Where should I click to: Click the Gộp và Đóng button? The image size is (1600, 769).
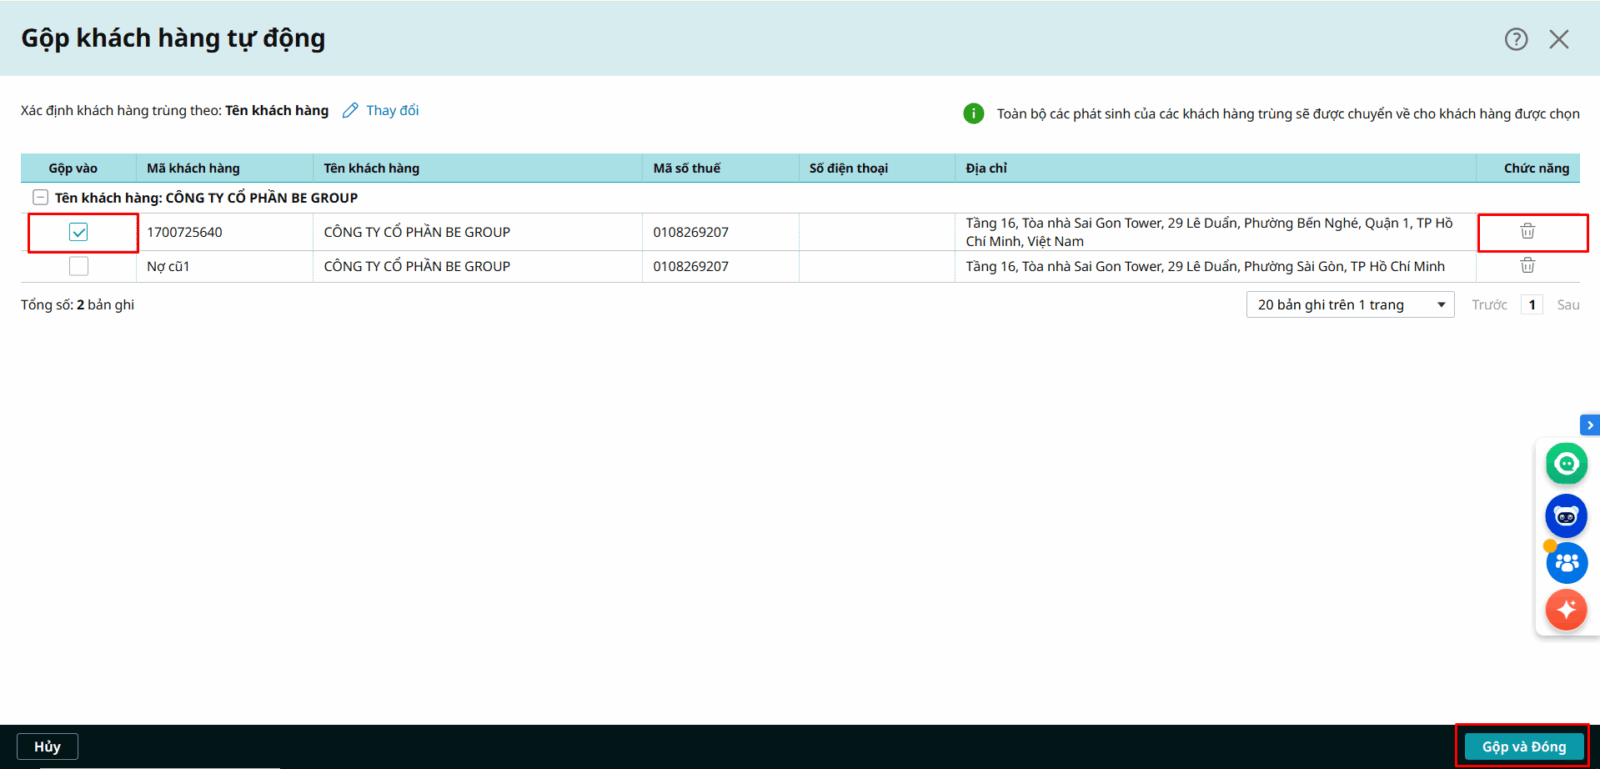[1523, 747]
